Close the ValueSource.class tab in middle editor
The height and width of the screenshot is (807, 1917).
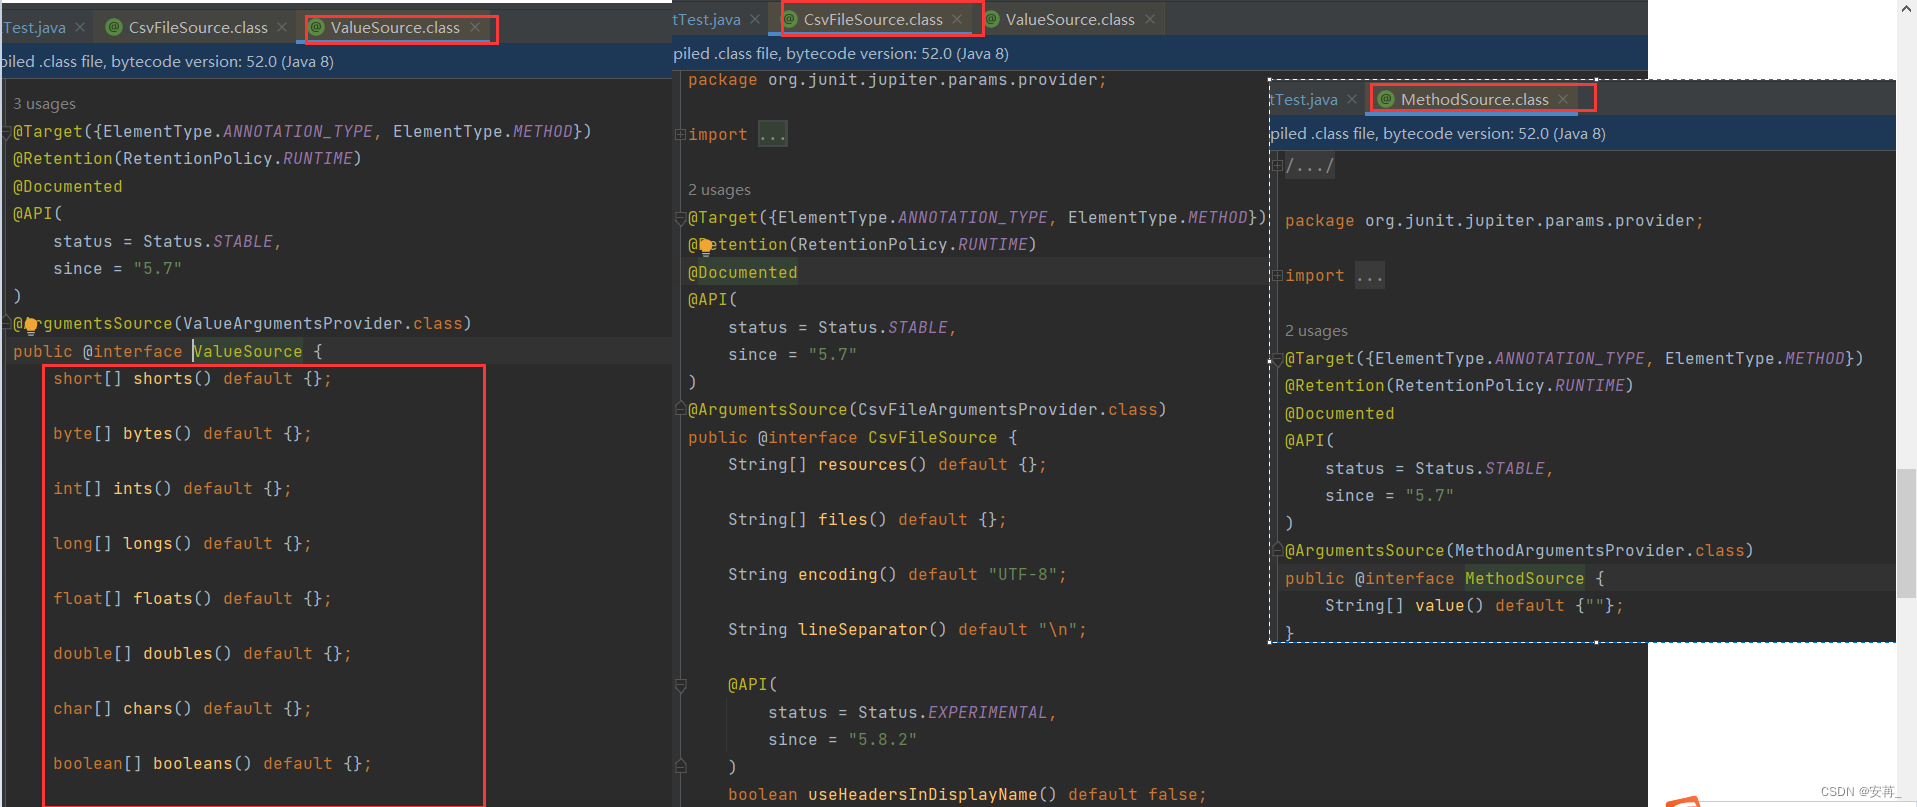pos(1150,20)
